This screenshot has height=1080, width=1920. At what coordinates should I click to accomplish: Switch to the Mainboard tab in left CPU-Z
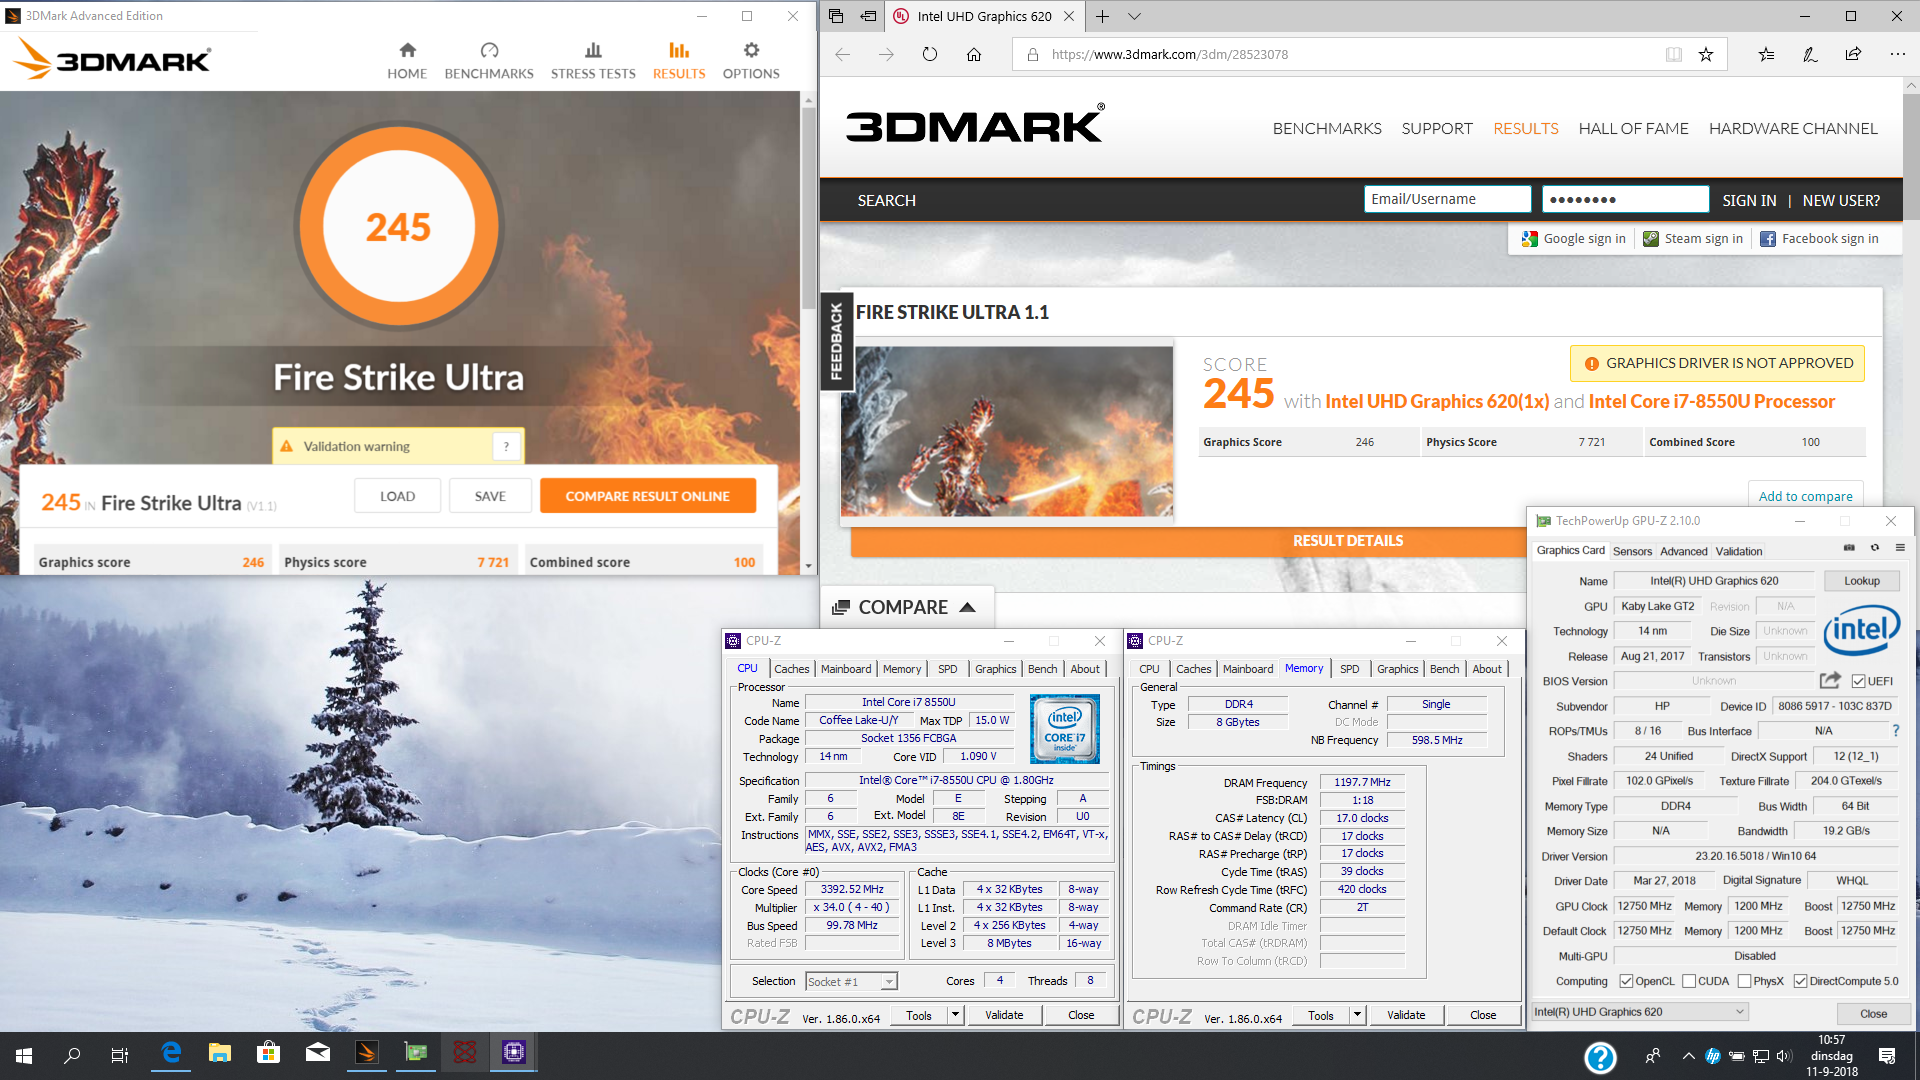[846, 669]
